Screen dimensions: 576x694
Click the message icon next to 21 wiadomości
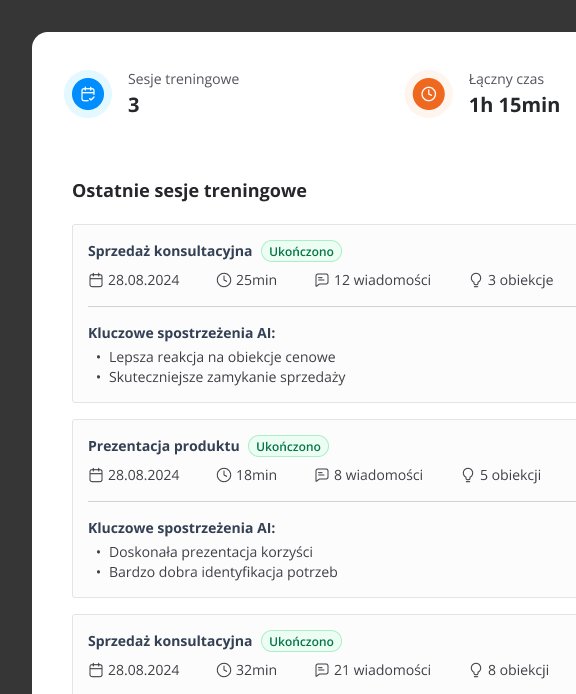[322, 670]
